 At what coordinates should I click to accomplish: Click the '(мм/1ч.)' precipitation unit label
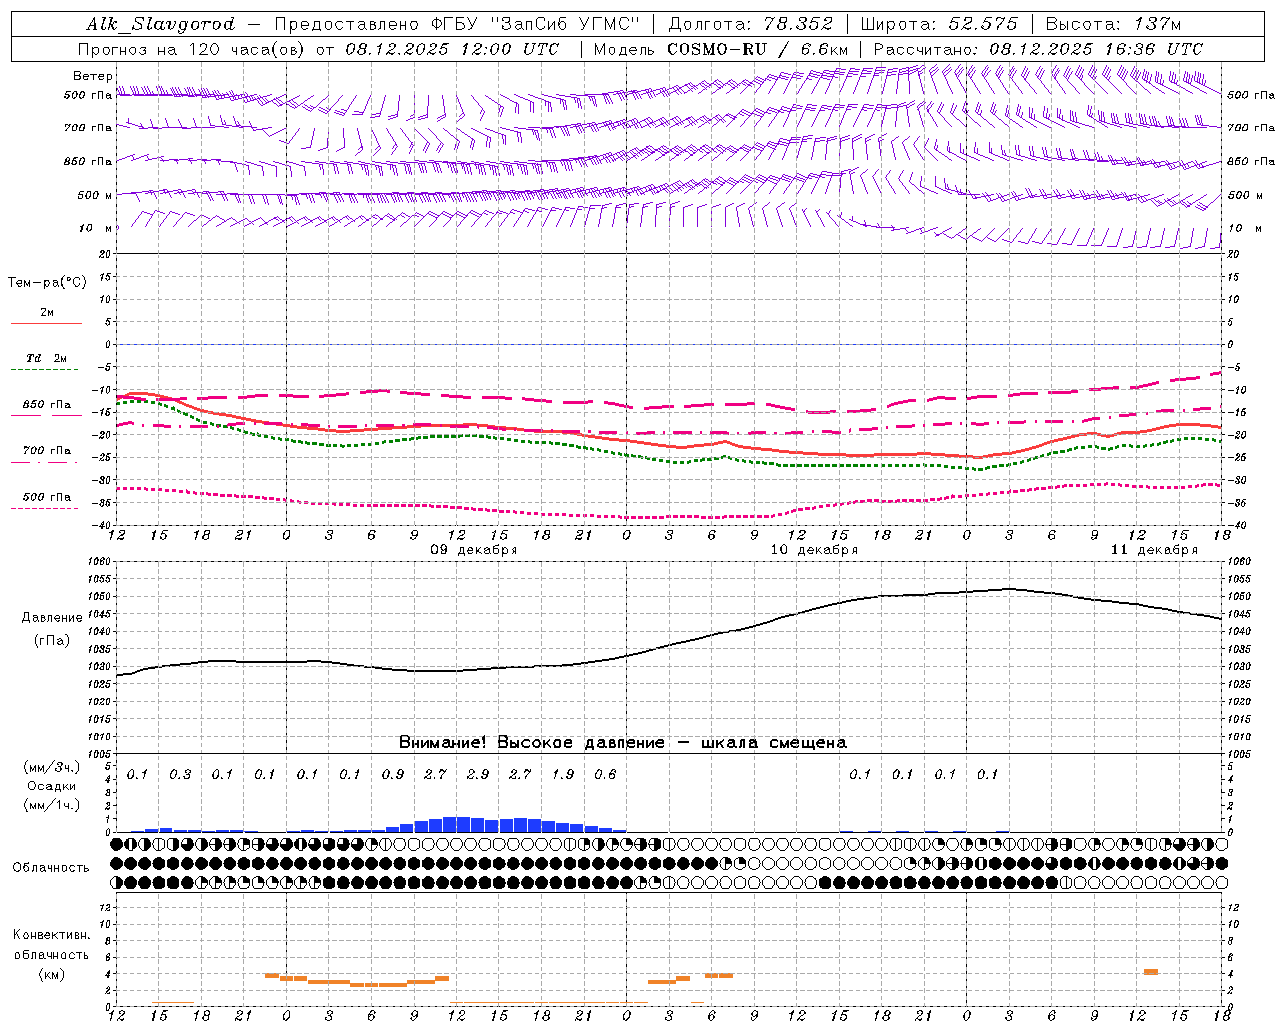pos(52,805)
